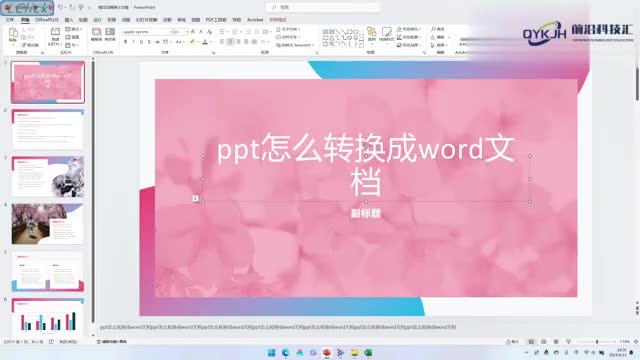Click the Quick Styles icon
Image resolution: width=640 pixels, height=360 pixels.
(386, 34)
